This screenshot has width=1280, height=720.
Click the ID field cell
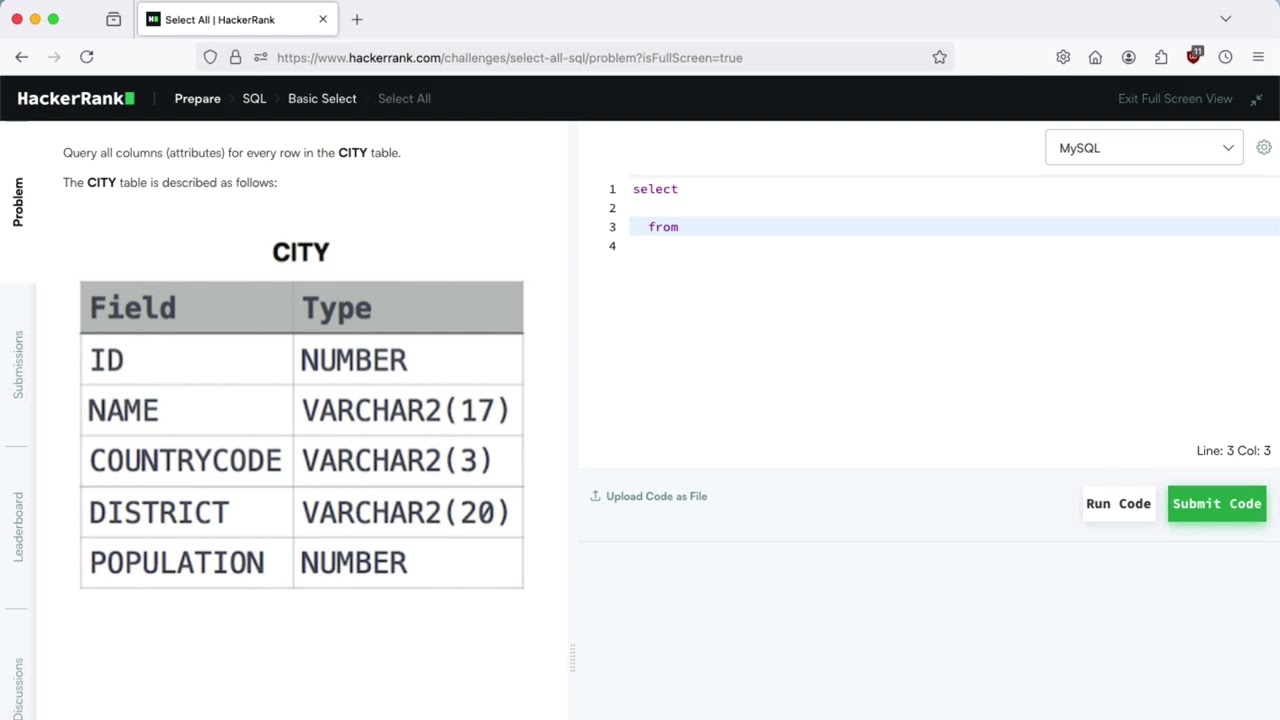pos(186,359)
